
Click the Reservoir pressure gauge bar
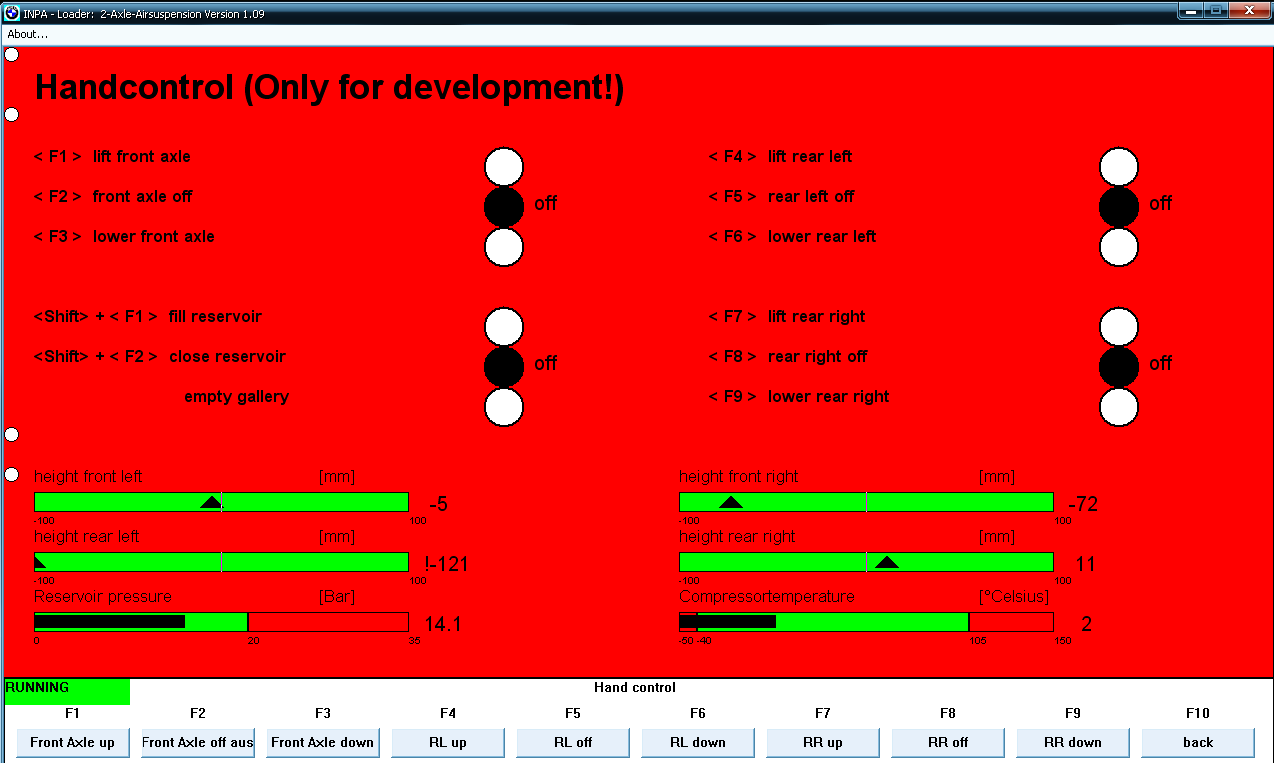[x=221, y=622]
